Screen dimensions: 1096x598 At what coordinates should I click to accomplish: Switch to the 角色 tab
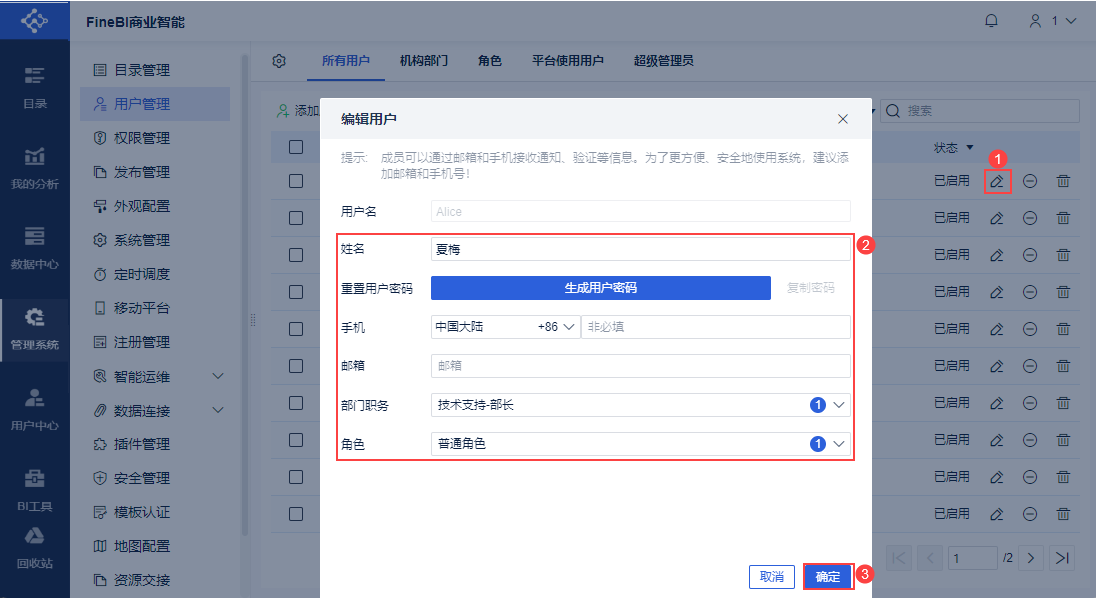click(x=489, y=61)
